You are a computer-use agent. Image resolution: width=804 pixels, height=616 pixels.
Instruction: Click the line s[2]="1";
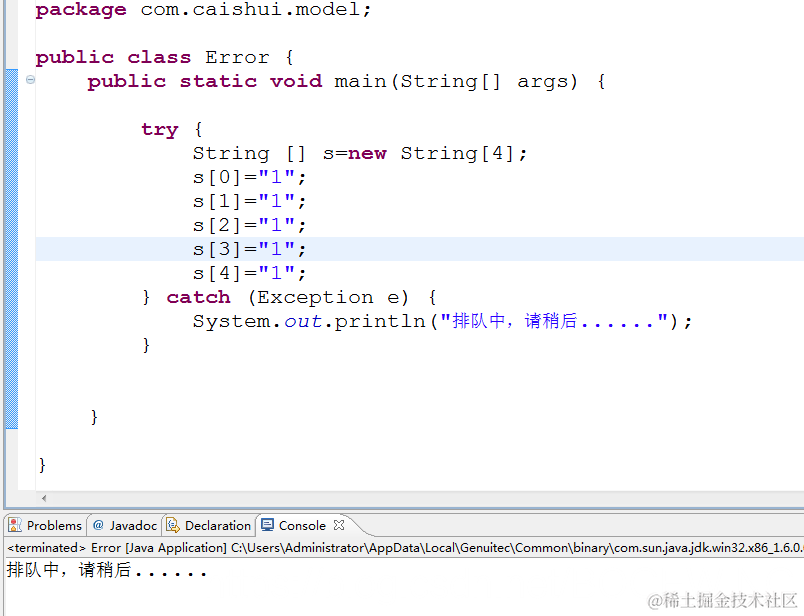[x=249, y=225]
